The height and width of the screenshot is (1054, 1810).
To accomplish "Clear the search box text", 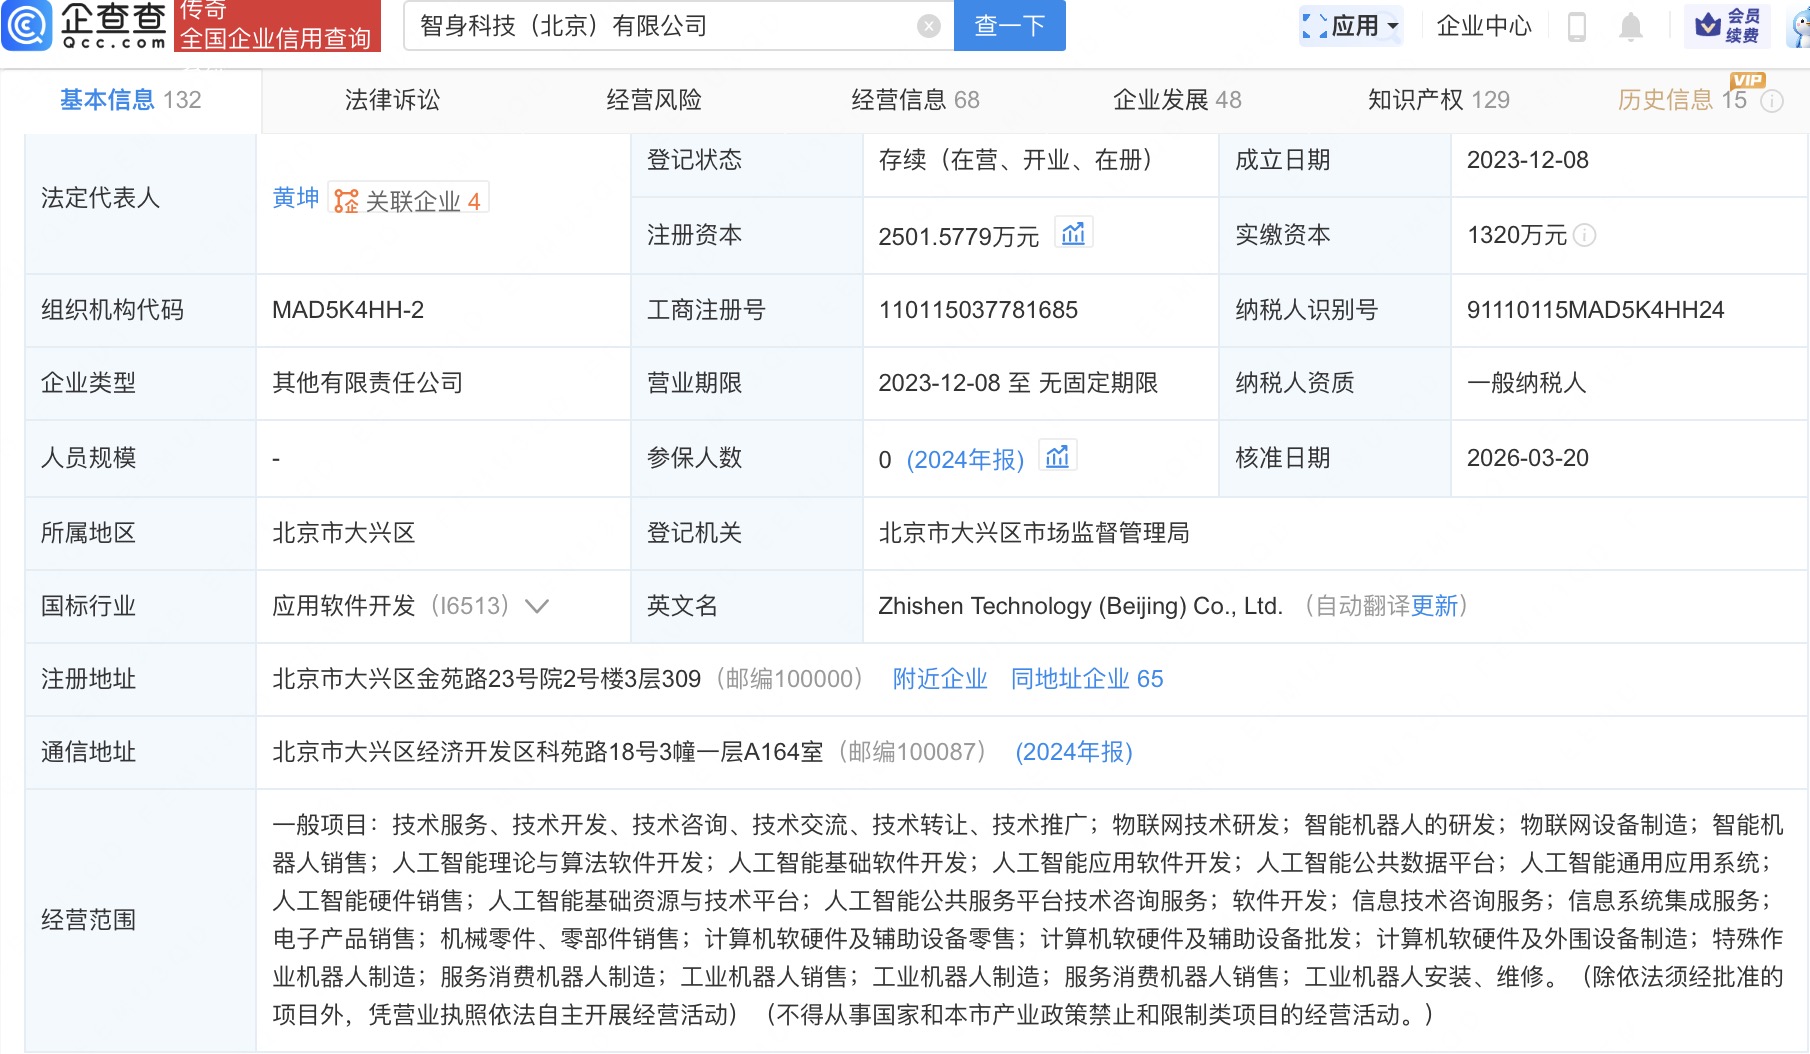I will coord(928,26).
